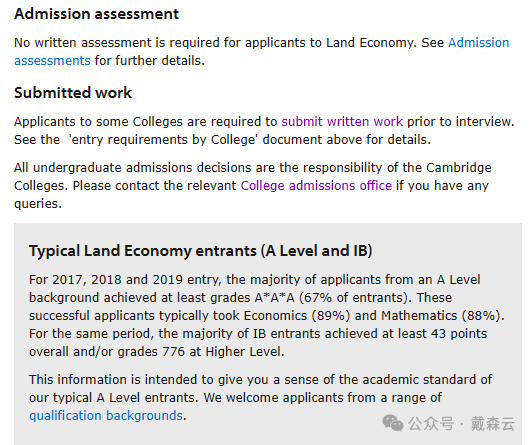Click the 'All undergraduate admissions decisions' paragraph
Viewport: 532px width, 445px height.
(x=253, y=186)
